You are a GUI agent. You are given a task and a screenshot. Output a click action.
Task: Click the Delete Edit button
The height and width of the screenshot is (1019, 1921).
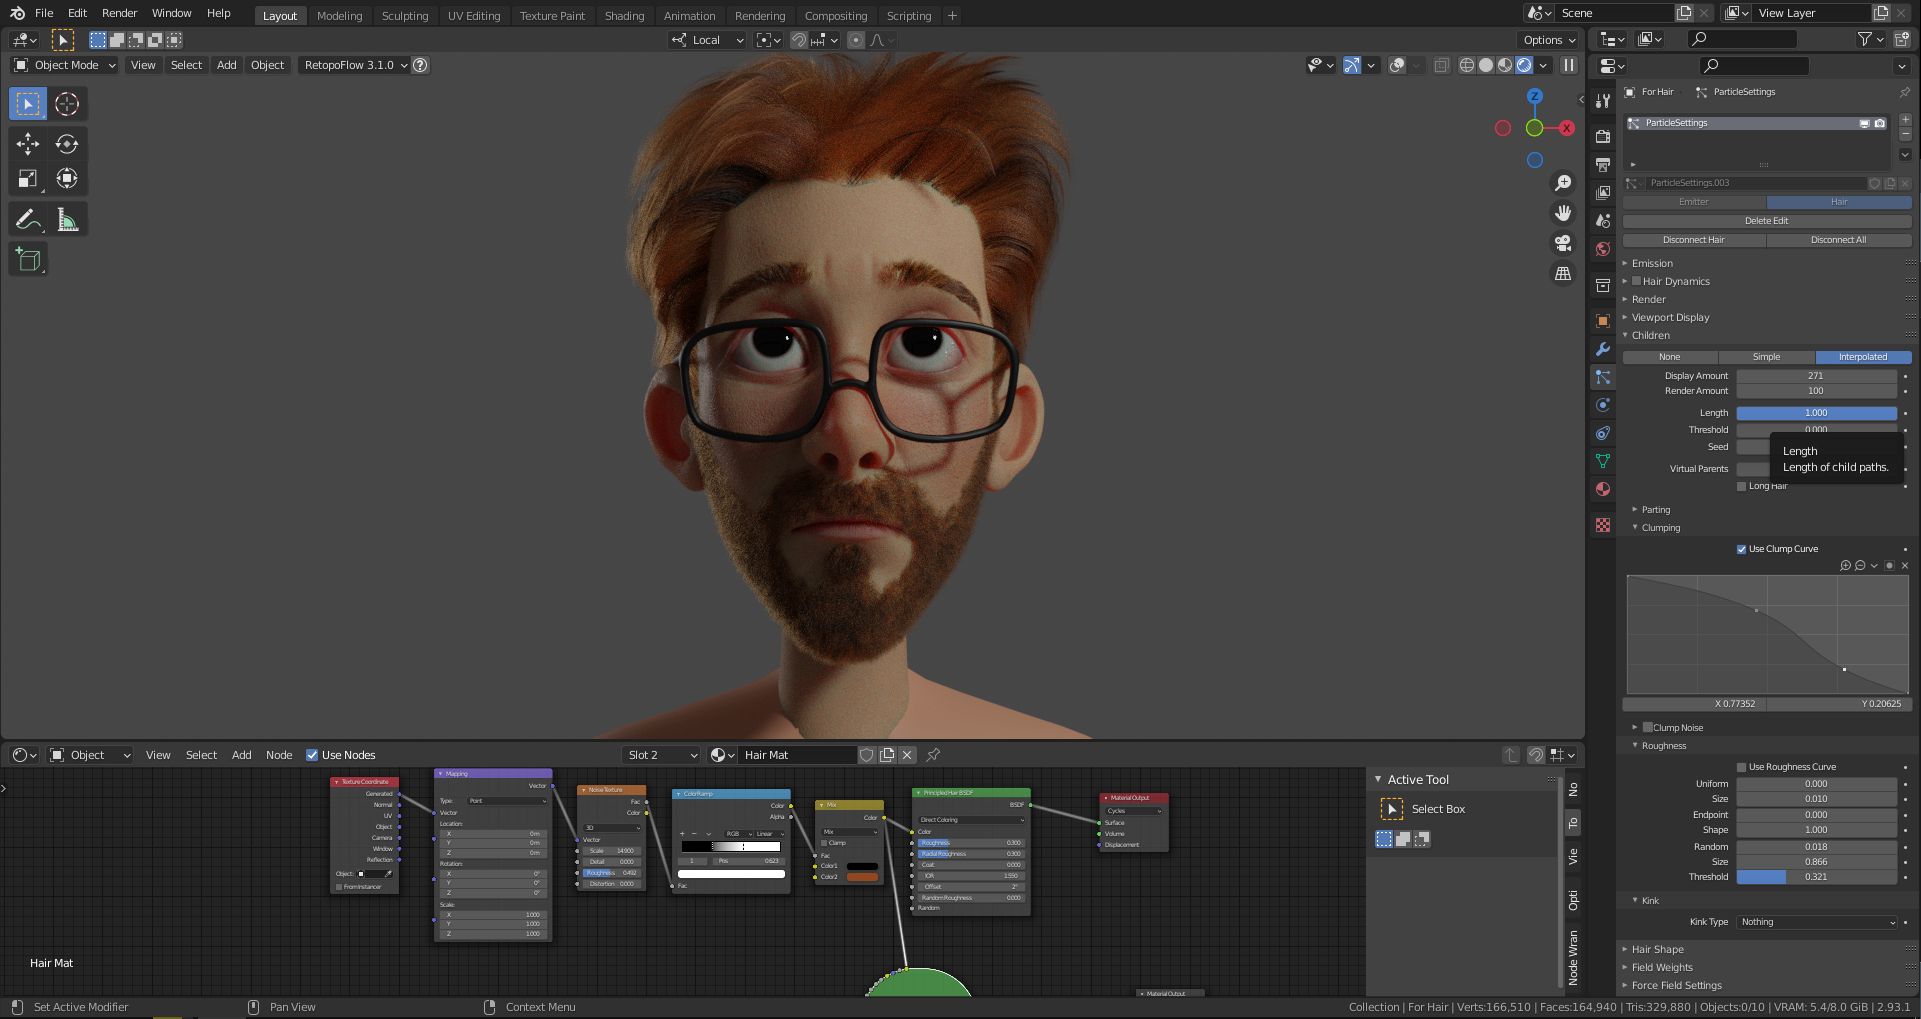click(1767, 221)
